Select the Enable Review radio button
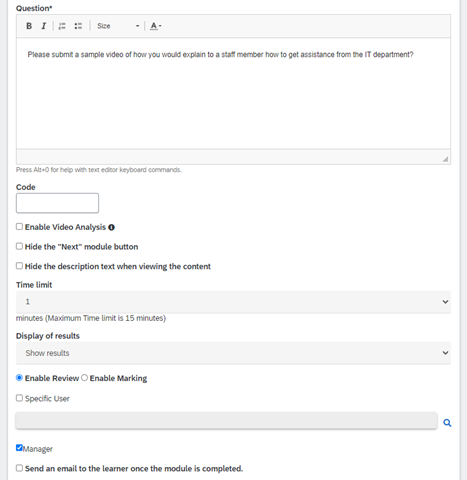 point(19,378)
